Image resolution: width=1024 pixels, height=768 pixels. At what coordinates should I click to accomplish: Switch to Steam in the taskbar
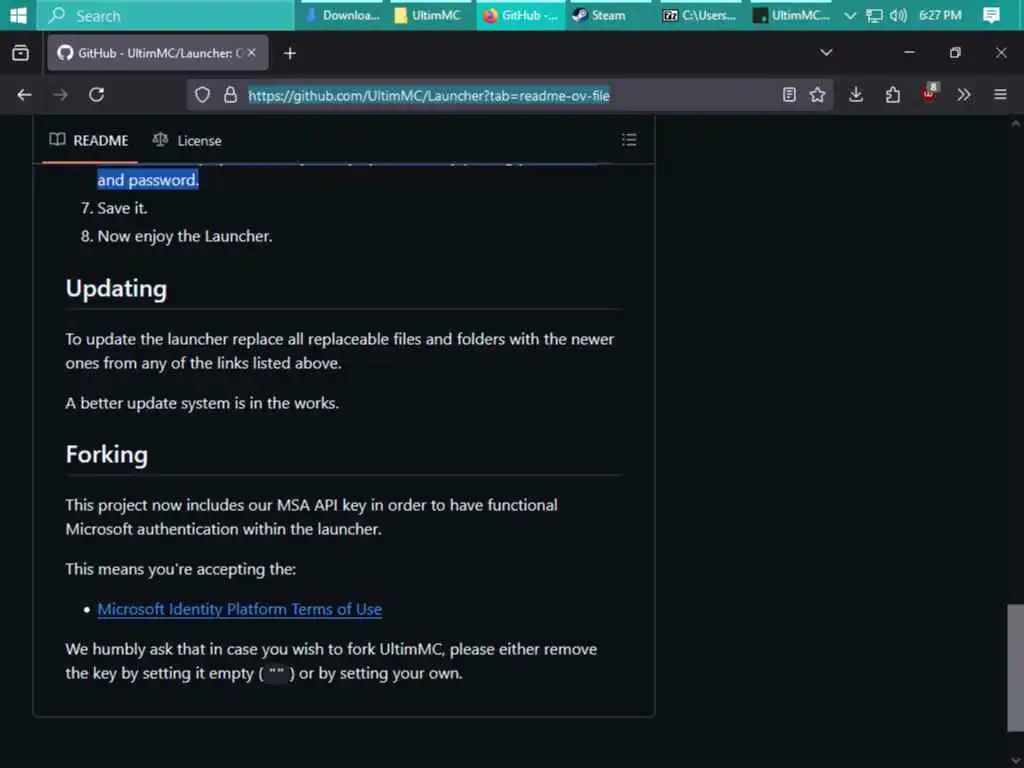608,15
